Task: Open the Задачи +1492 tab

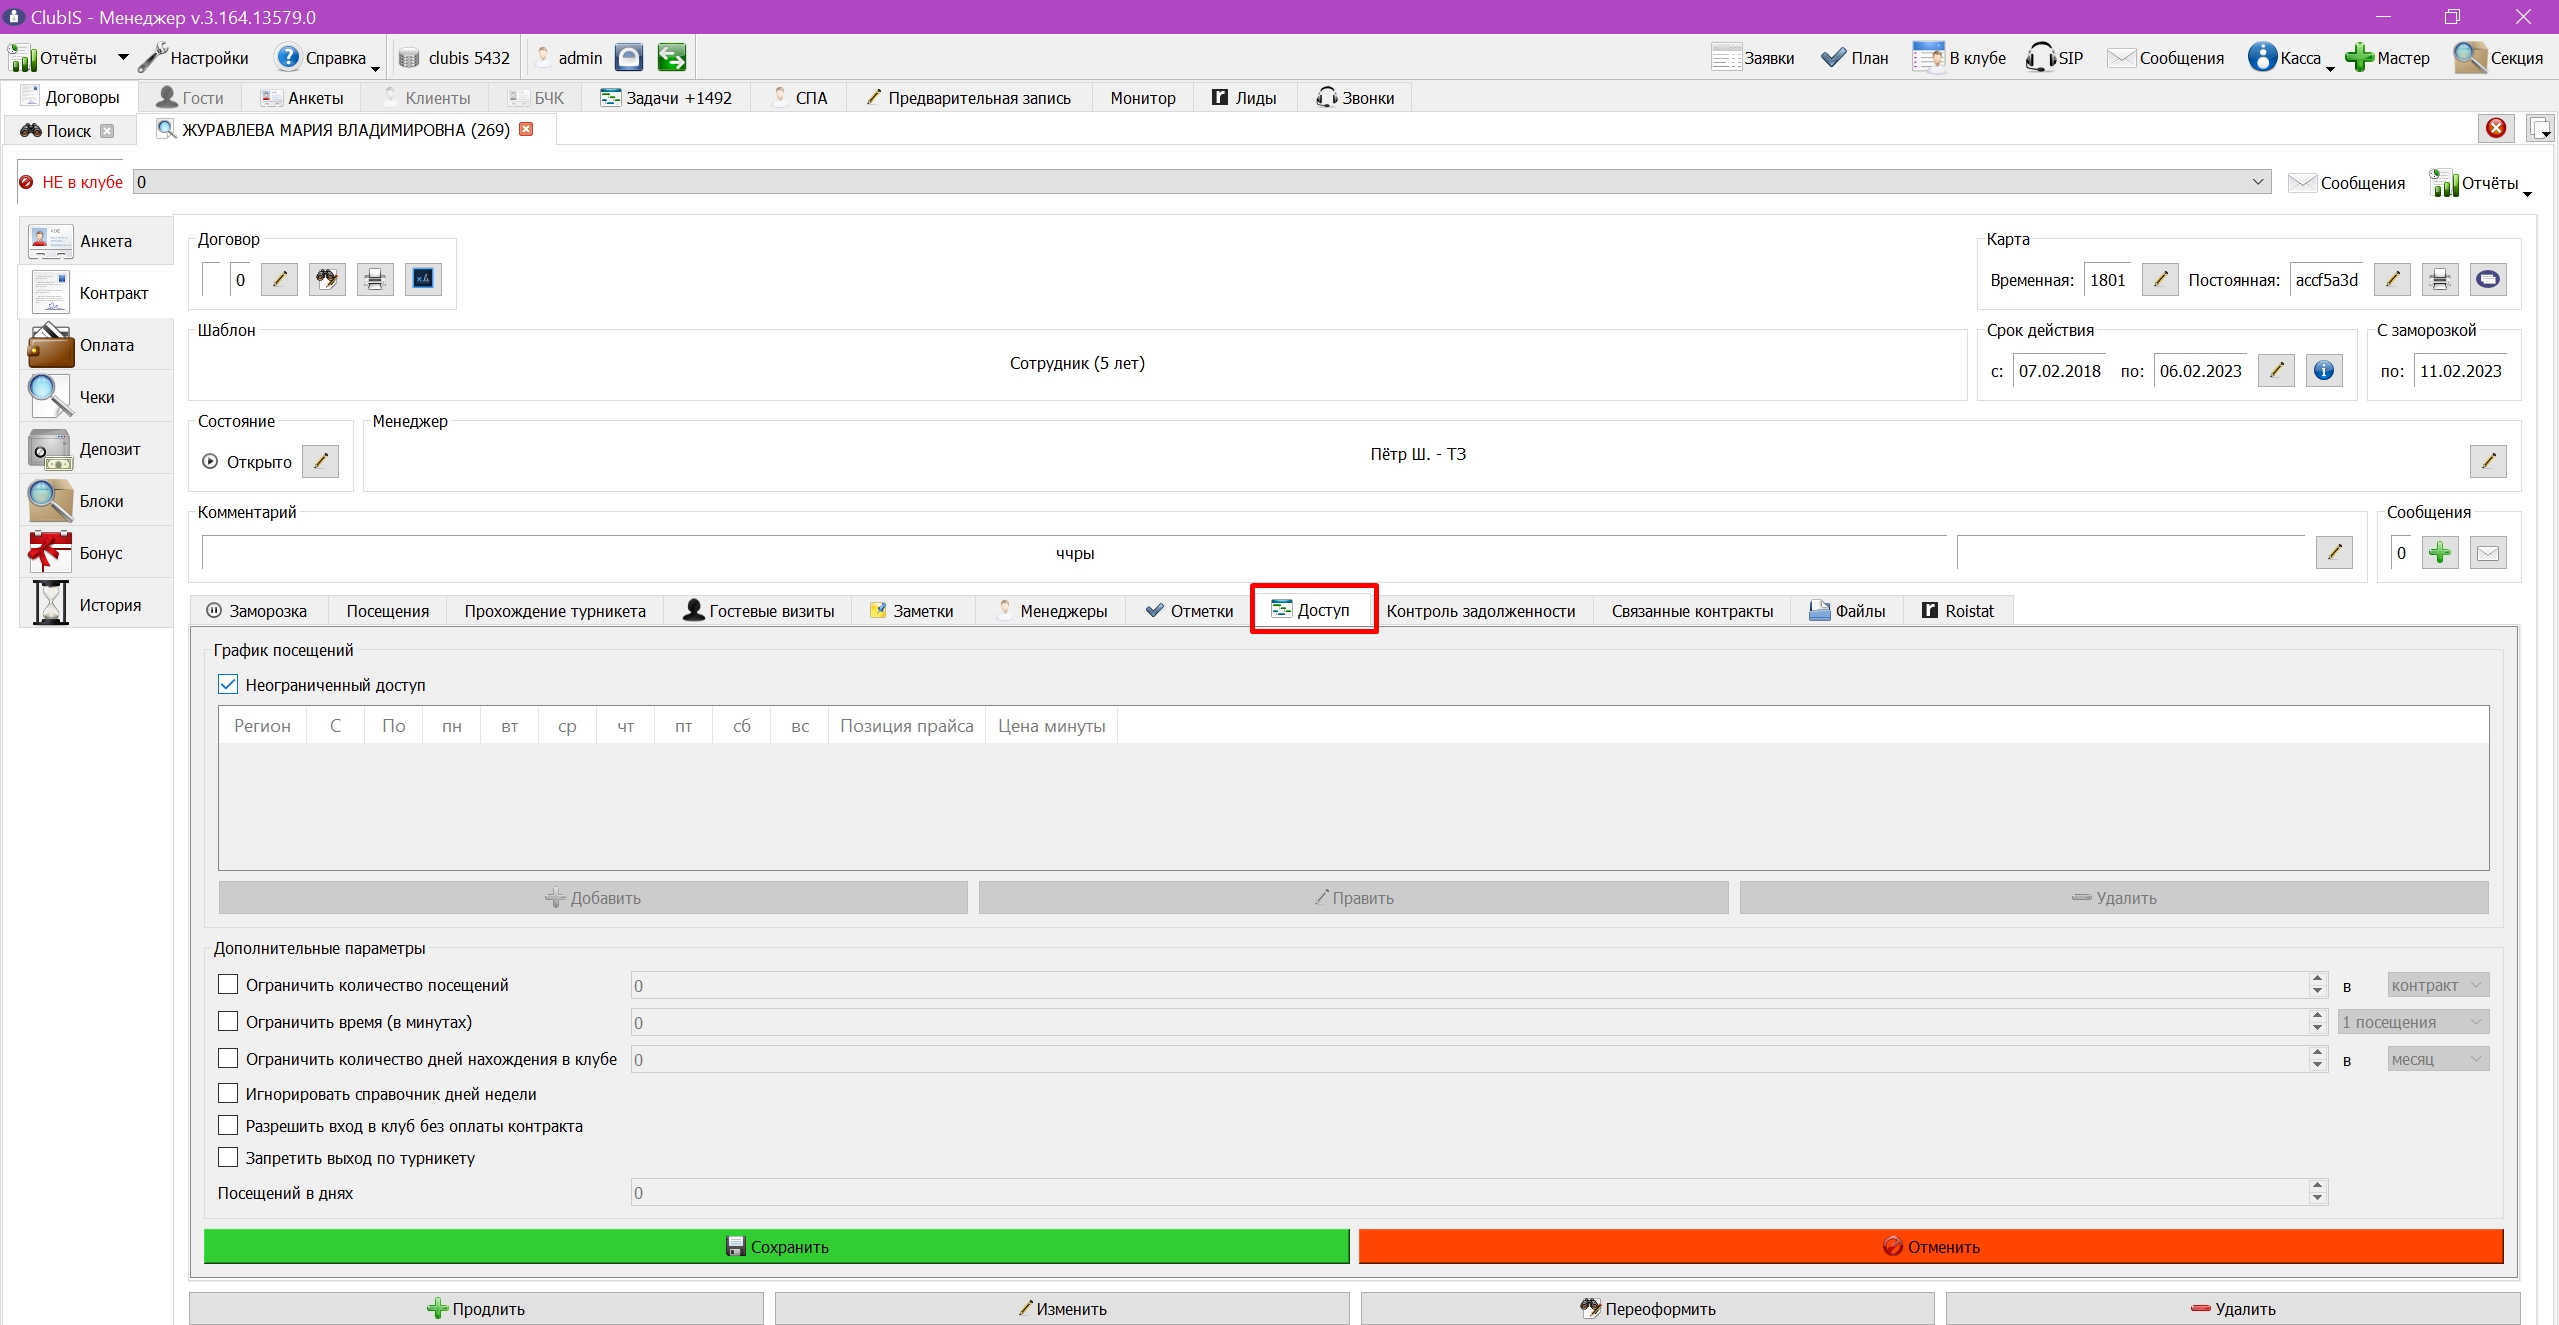Action: [x=666, y=98]
